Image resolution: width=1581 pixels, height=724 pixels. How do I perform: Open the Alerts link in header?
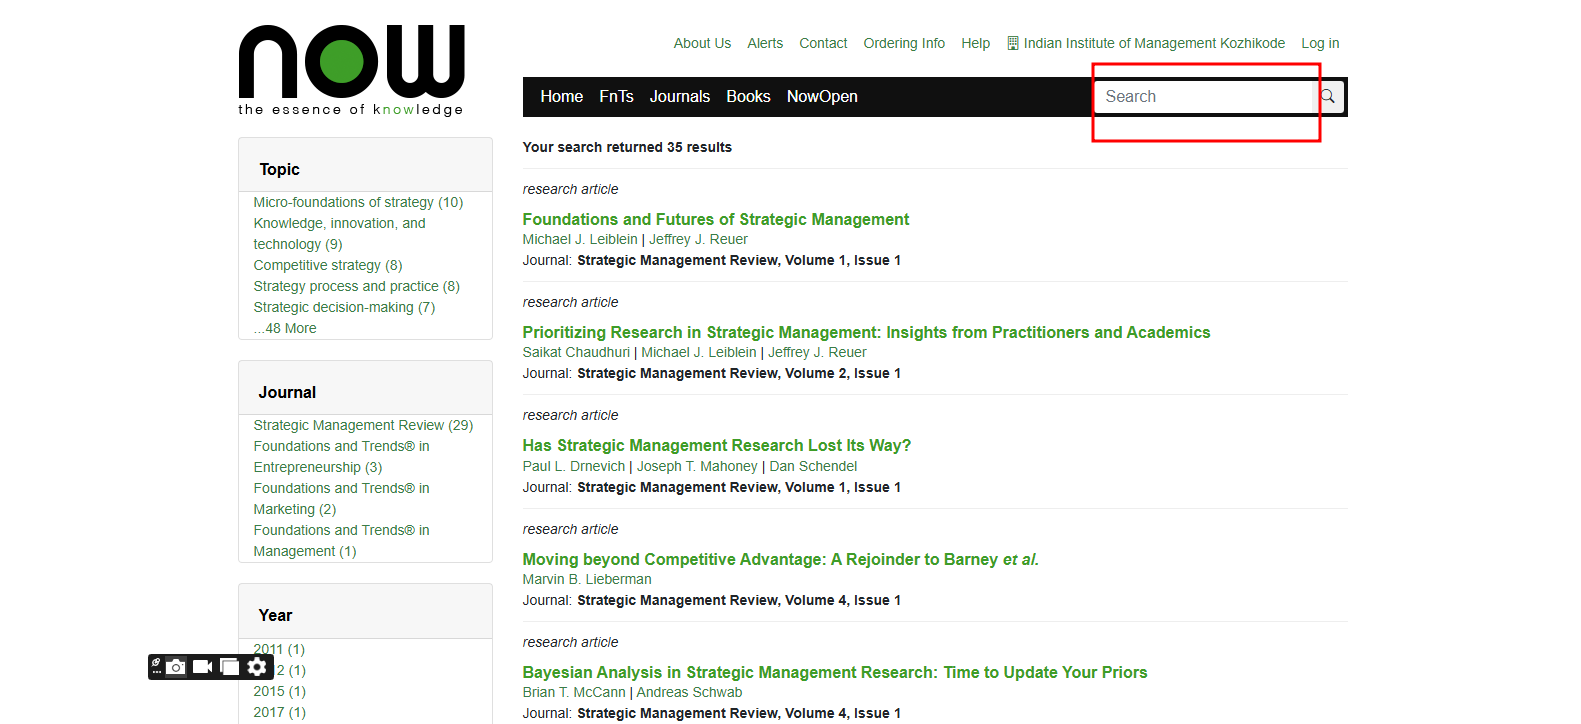coord(764,43)
